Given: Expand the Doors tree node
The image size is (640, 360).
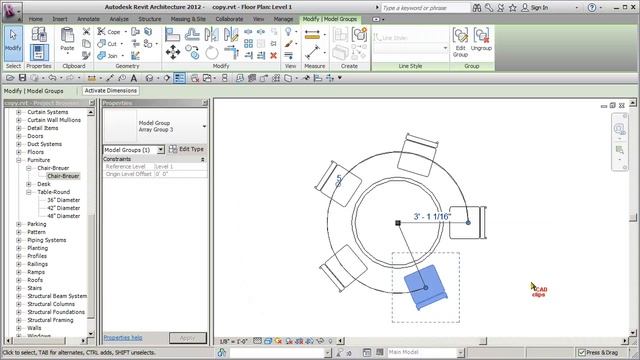Looking at the screenshot, I should (x=18, y=136).
